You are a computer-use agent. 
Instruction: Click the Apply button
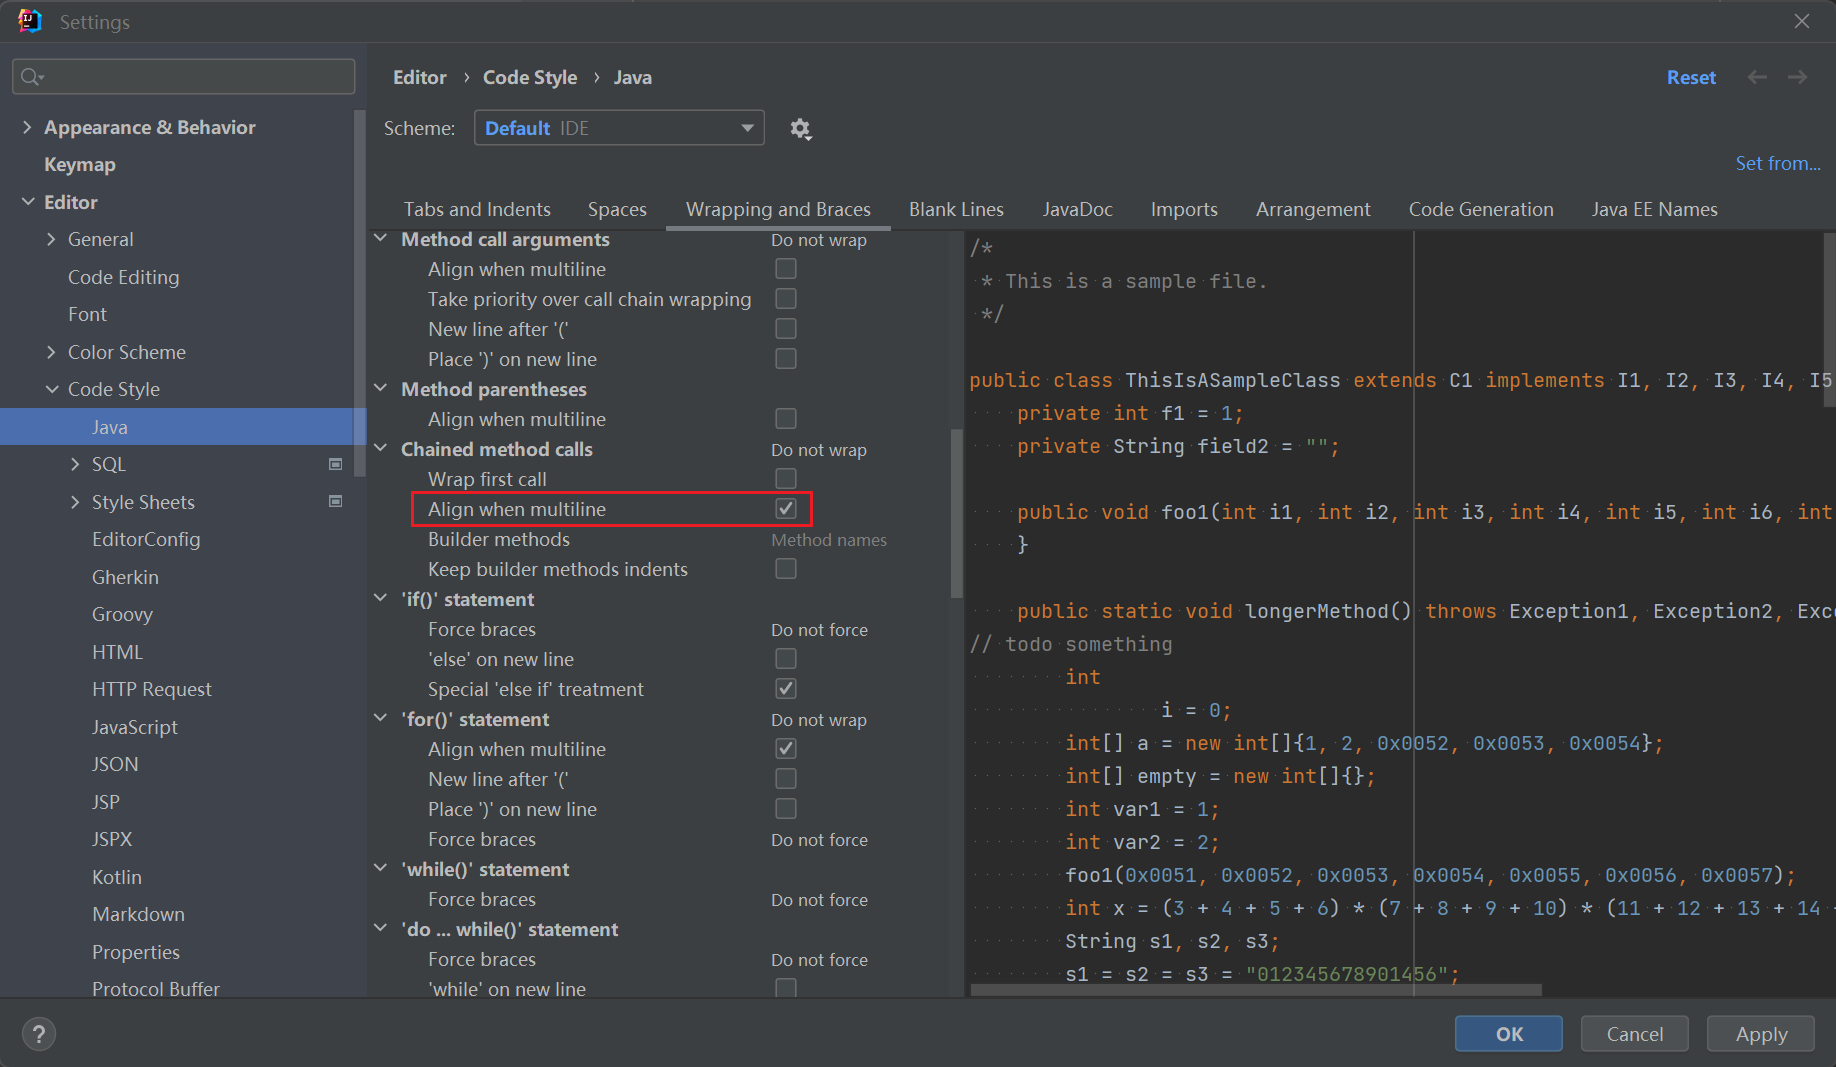(x=1760, y=1033)
